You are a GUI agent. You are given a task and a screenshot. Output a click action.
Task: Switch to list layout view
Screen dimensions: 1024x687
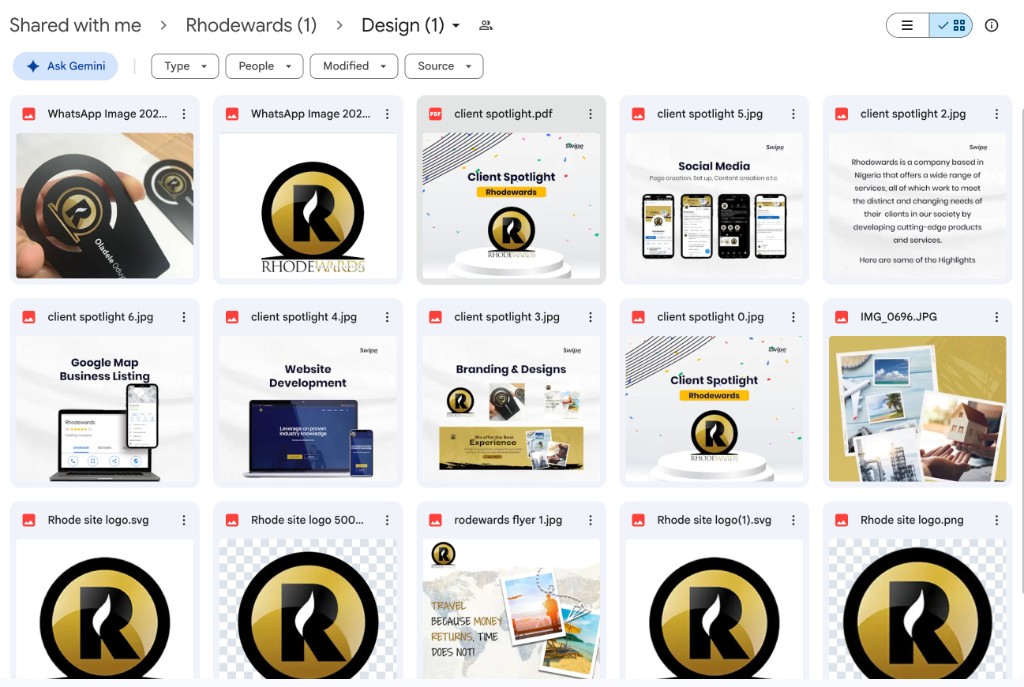908,25
